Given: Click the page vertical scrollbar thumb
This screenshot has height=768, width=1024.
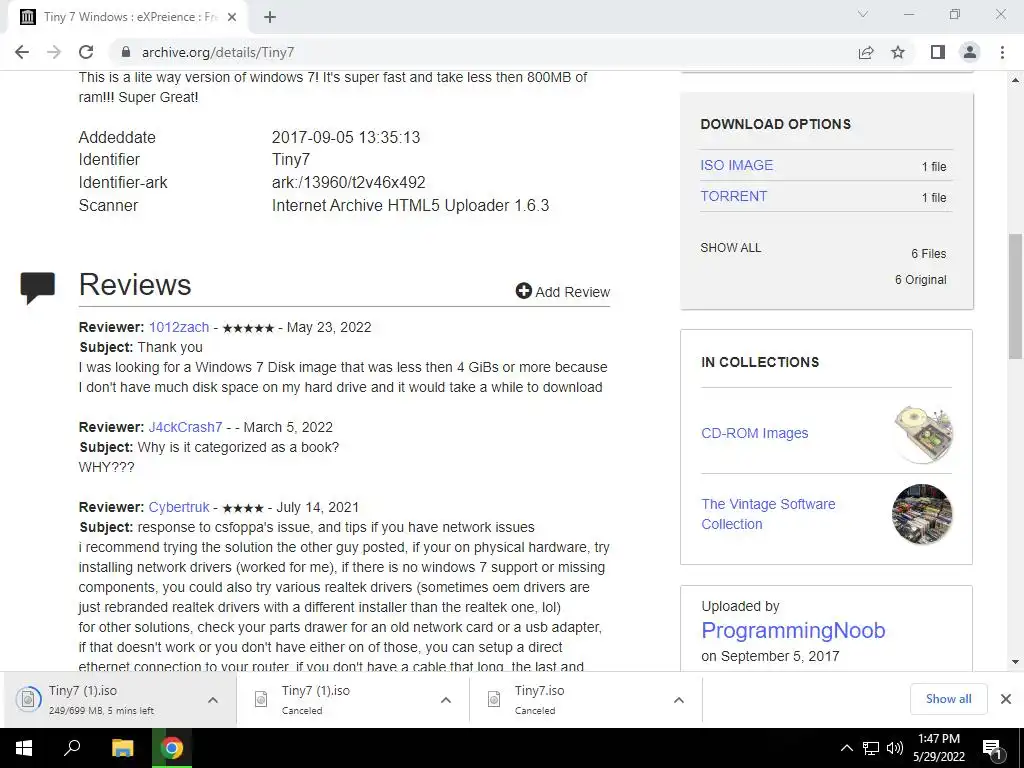Looking at the screenshot, I should [x=1016, y=296].
